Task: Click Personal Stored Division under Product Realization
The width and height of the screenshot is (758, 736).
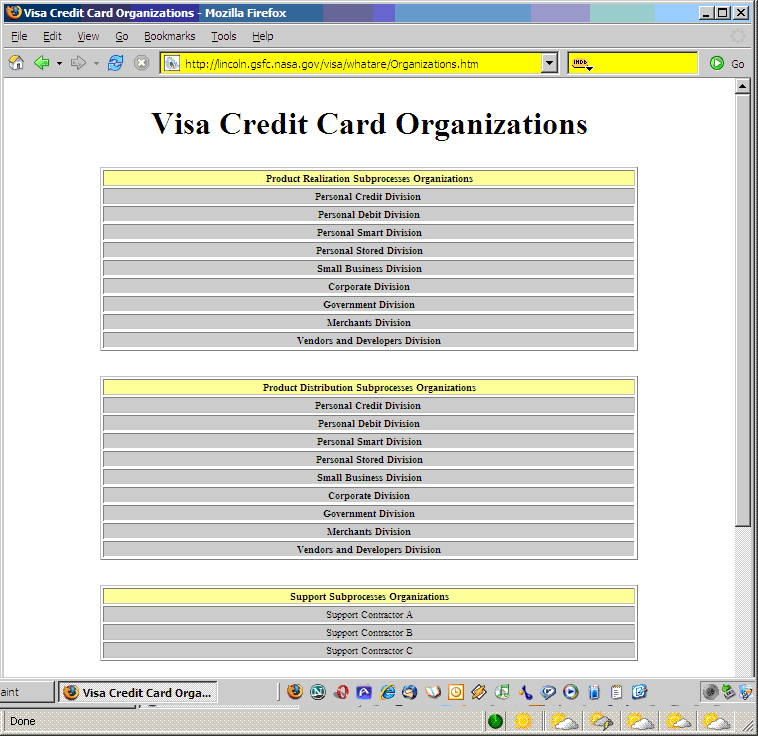Action: (x=368, y=250)
